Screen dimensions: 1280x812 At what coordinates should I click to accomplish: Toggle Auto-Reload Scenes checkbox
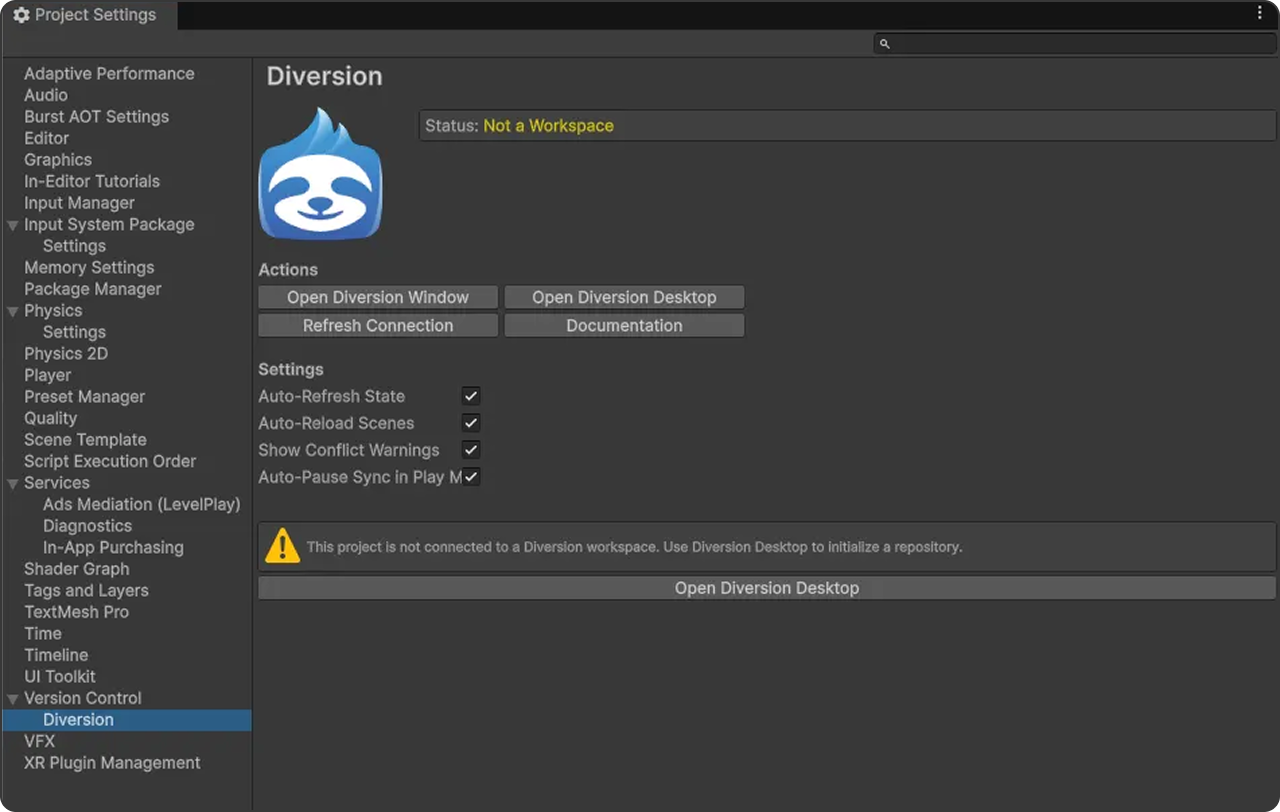tap(471, 423)
